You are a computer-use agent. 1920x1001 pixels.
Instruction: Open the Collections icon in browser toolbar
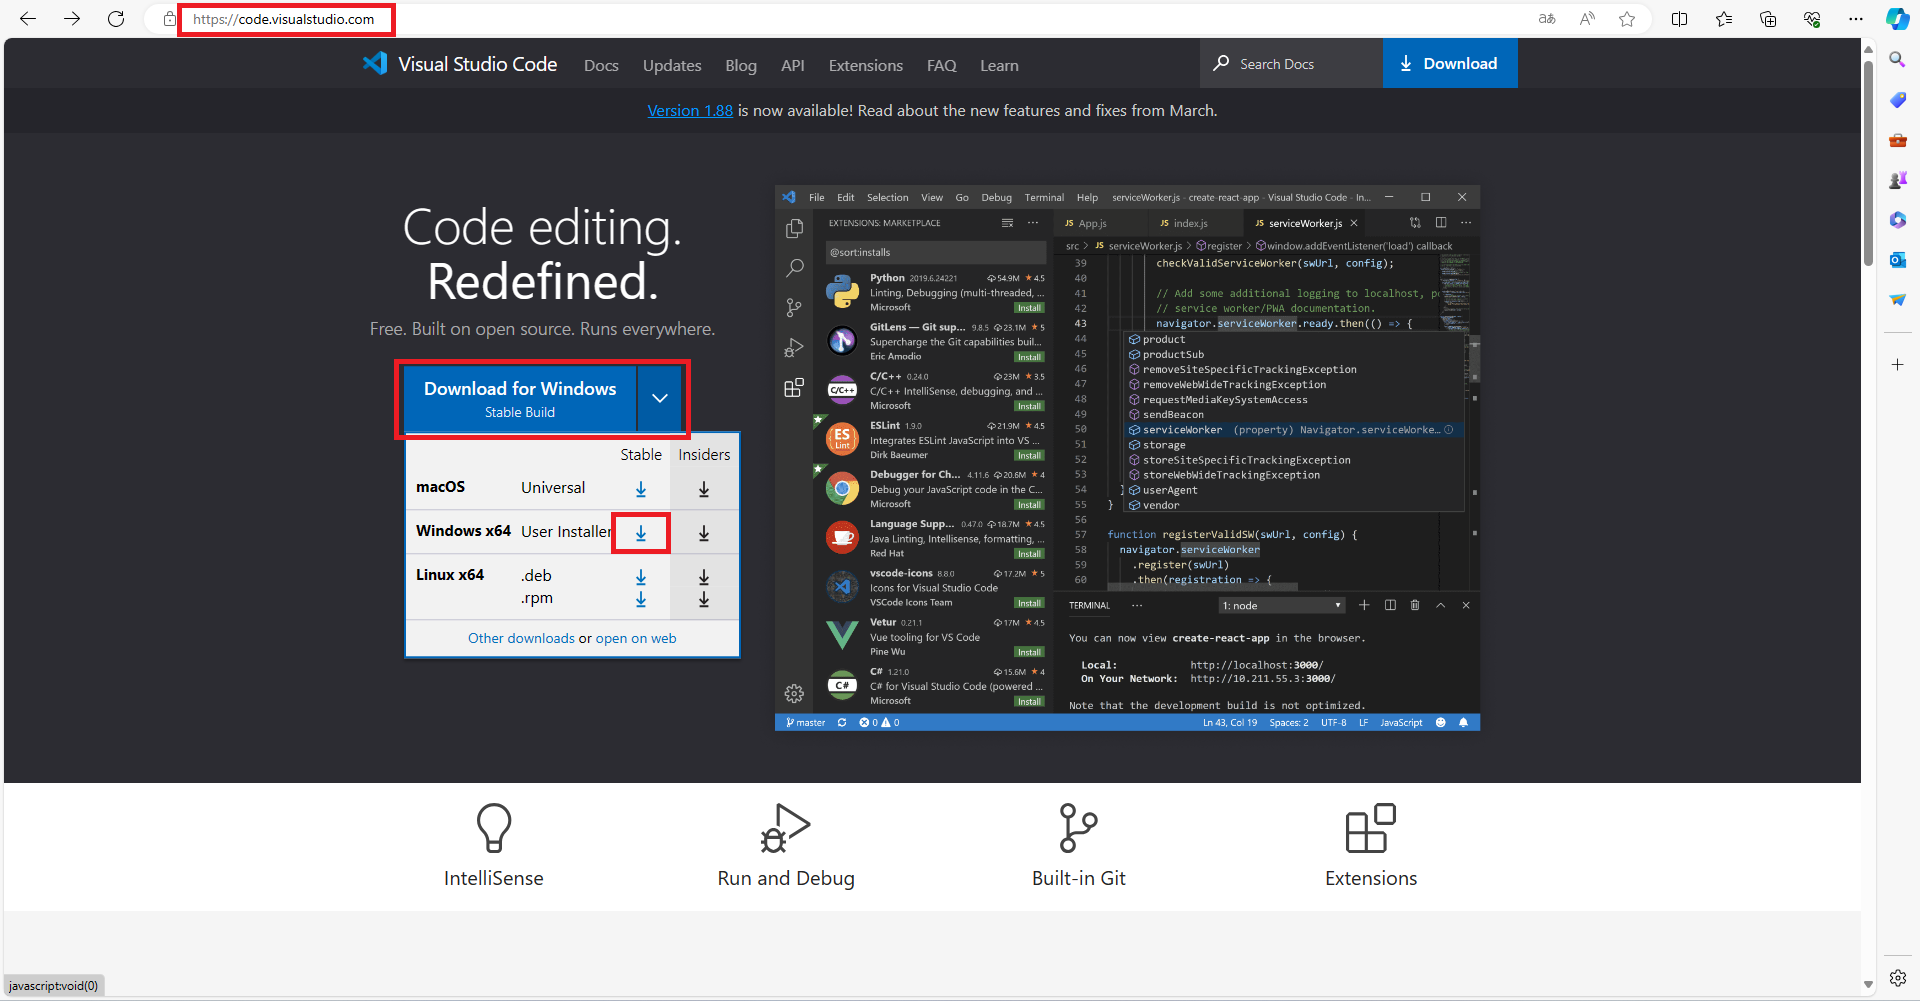1768,19
